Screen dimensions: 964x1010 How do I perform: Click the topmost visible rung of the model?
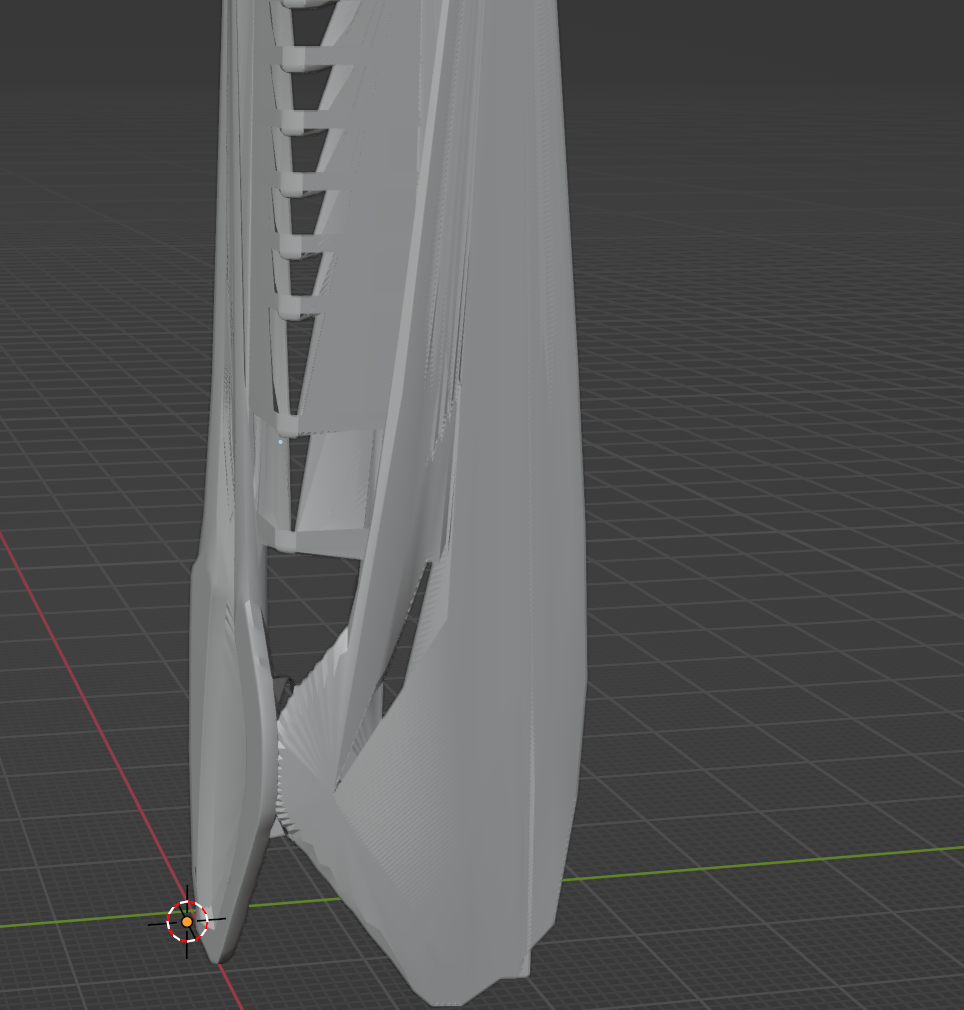pyautogui.click(x=300, y=4)
